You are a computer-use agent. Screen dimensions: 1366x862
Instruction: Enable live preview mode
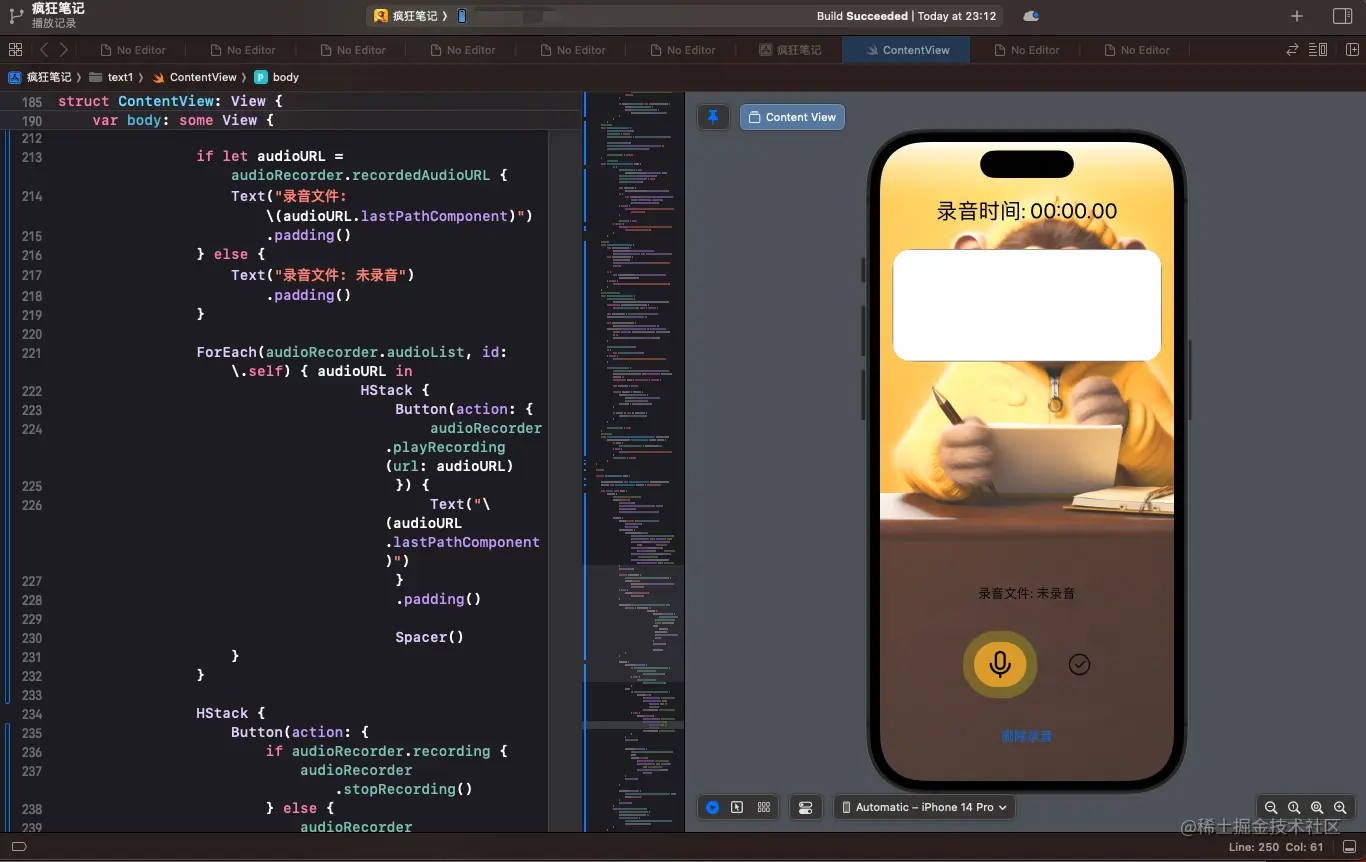coord(712,807)
